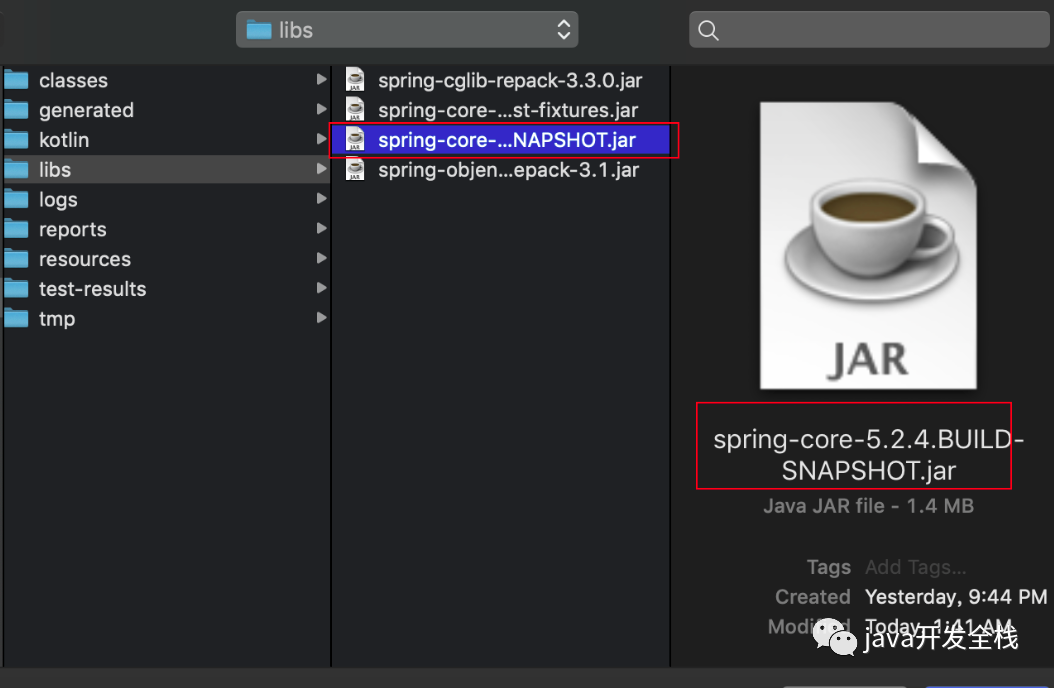Click the magnifying glass in the search field
The width and height of the screenshot is (1054, 688).
point(708,30)
